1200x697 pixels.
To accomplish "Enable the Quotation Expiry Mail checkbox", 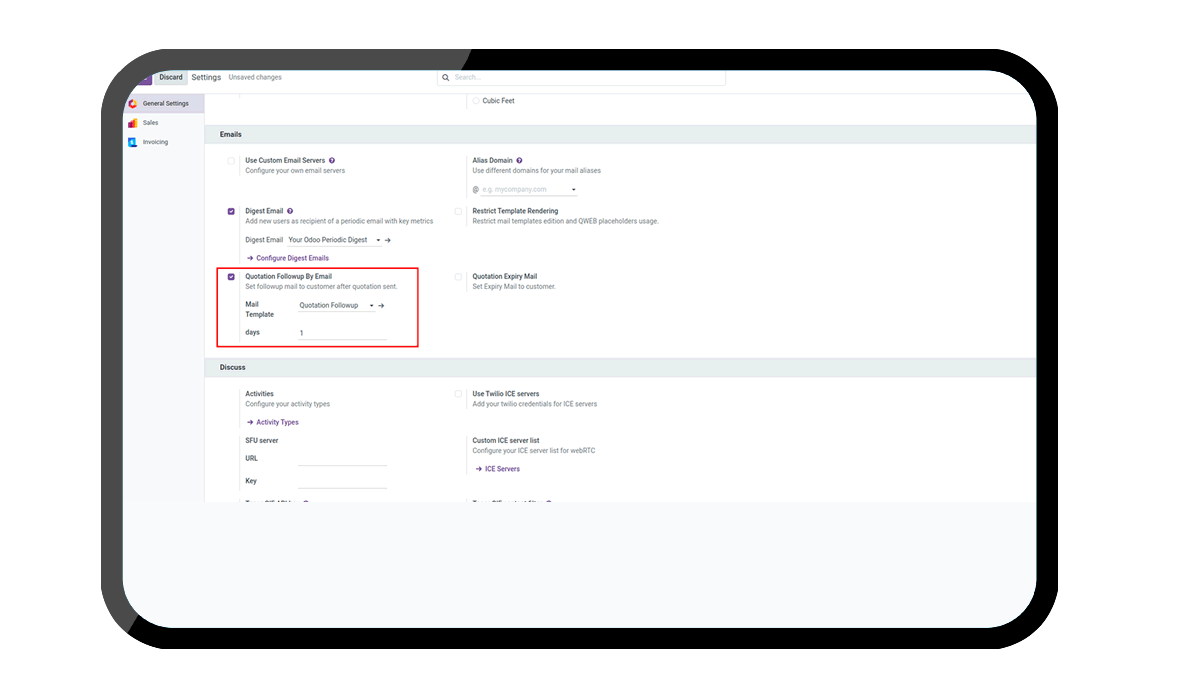I will (458, 277).
